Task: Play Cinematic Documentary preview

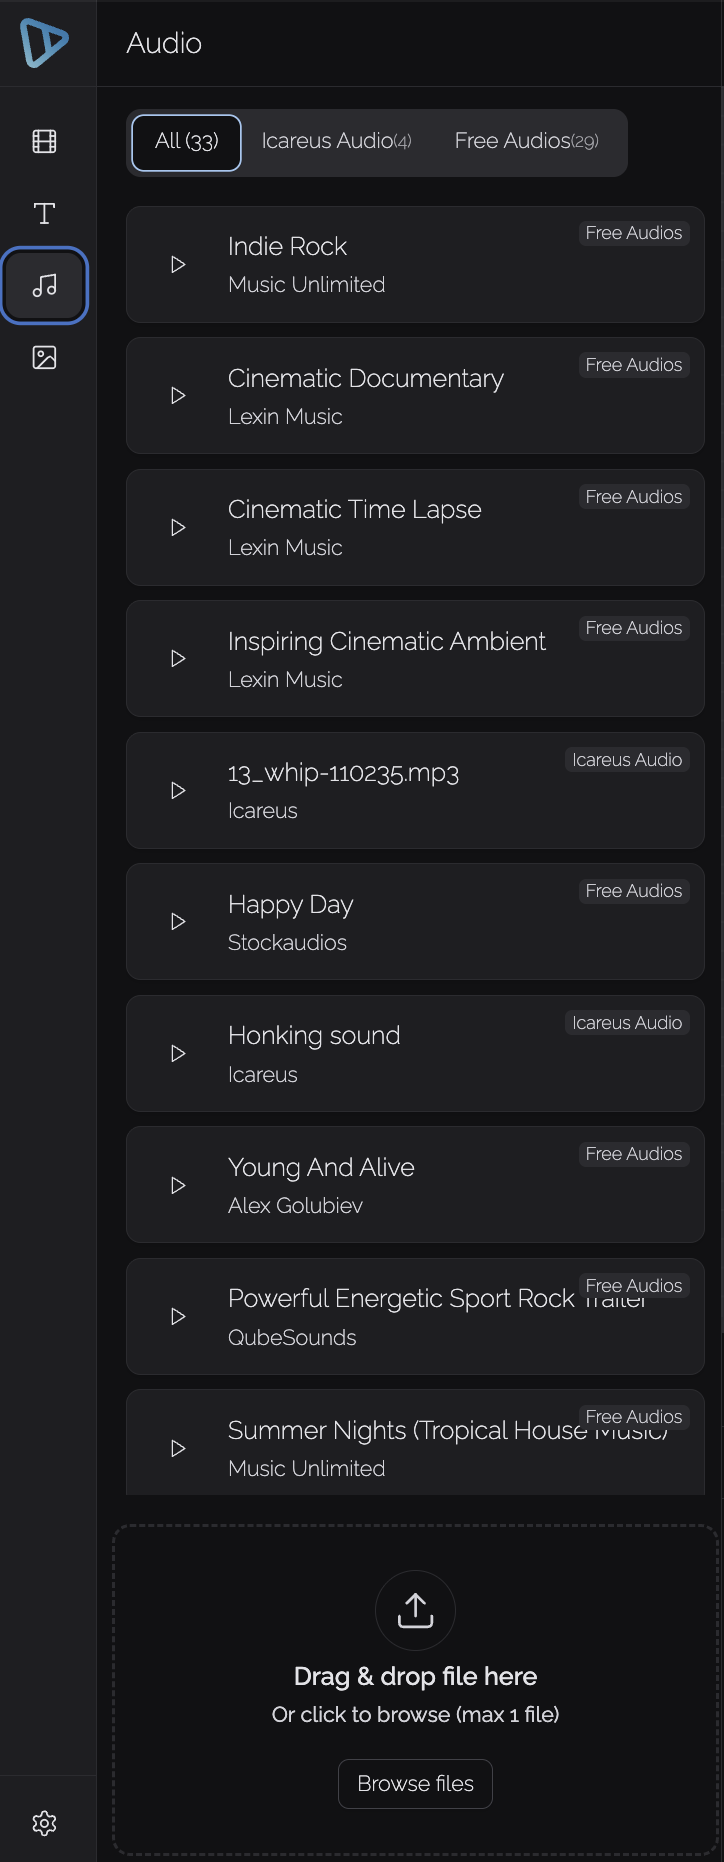Action: click(x=178, y=396)
